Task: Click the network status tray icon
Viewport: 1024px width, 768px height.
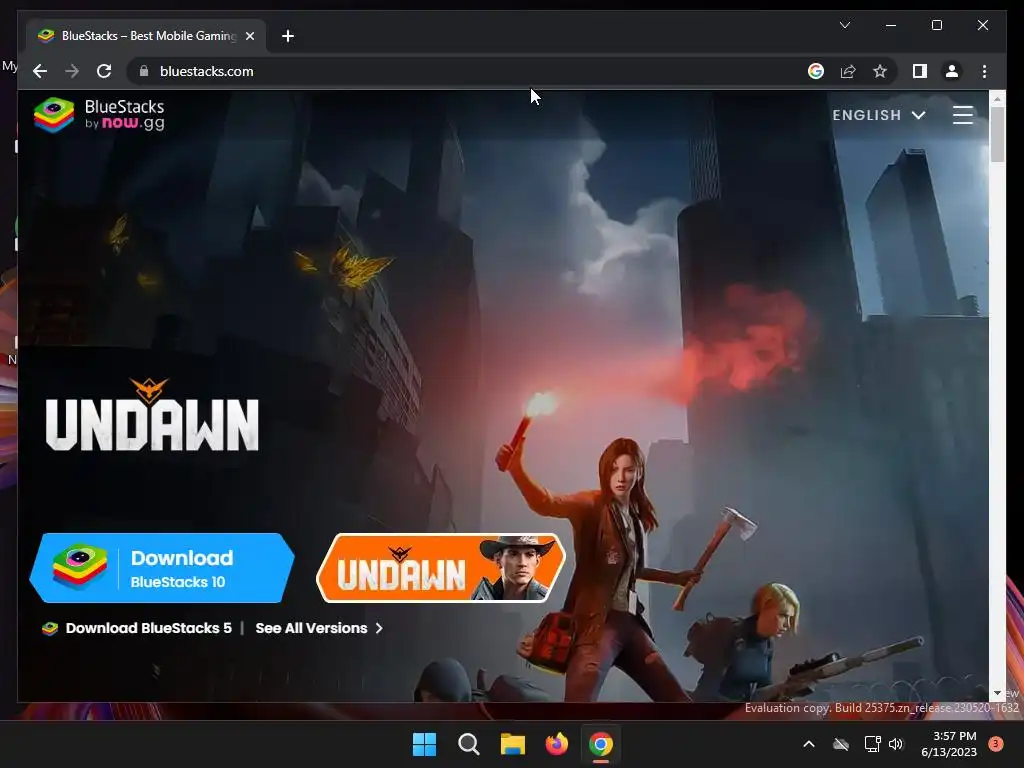Action: 872,744
